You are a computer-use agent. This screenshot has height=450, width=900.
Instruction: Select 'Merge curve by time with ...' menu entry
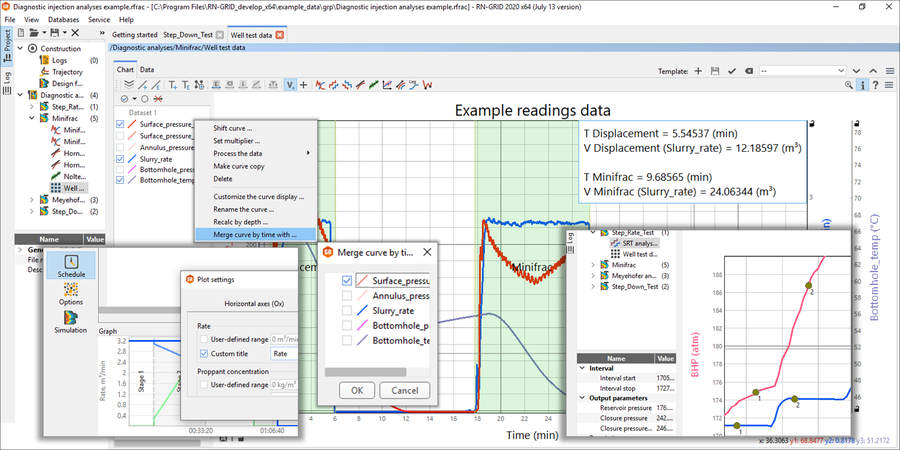pyautogui.click(x=256, y=234)
